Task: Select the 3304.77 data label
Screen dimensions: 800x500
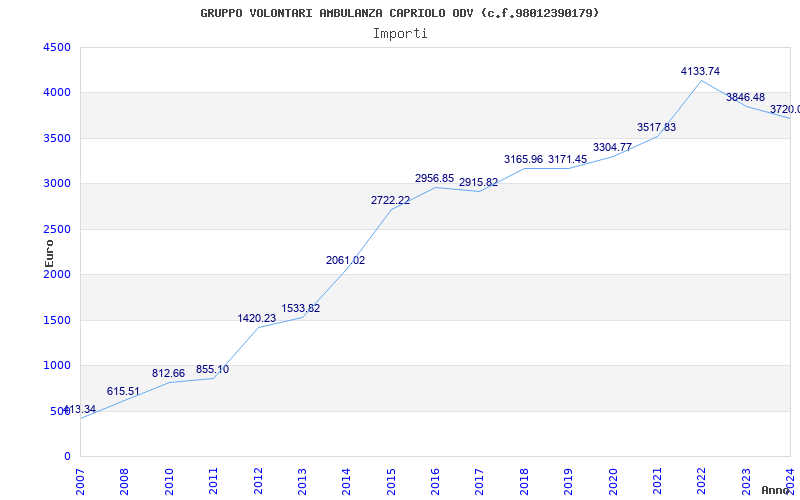Action: [612, 147]
